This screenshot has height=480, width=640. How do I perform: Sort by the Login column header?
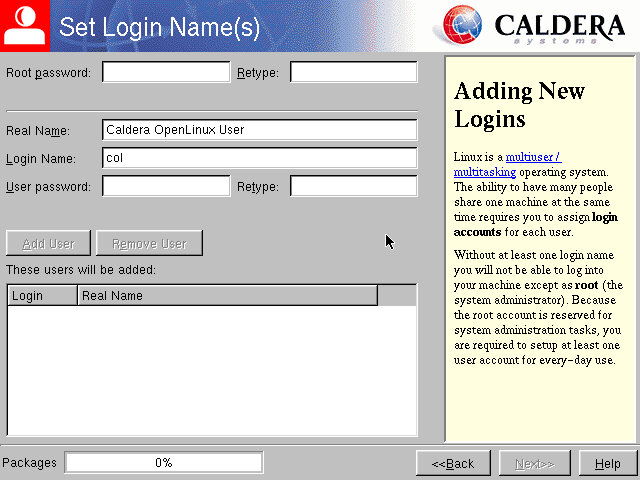[42, 296]
